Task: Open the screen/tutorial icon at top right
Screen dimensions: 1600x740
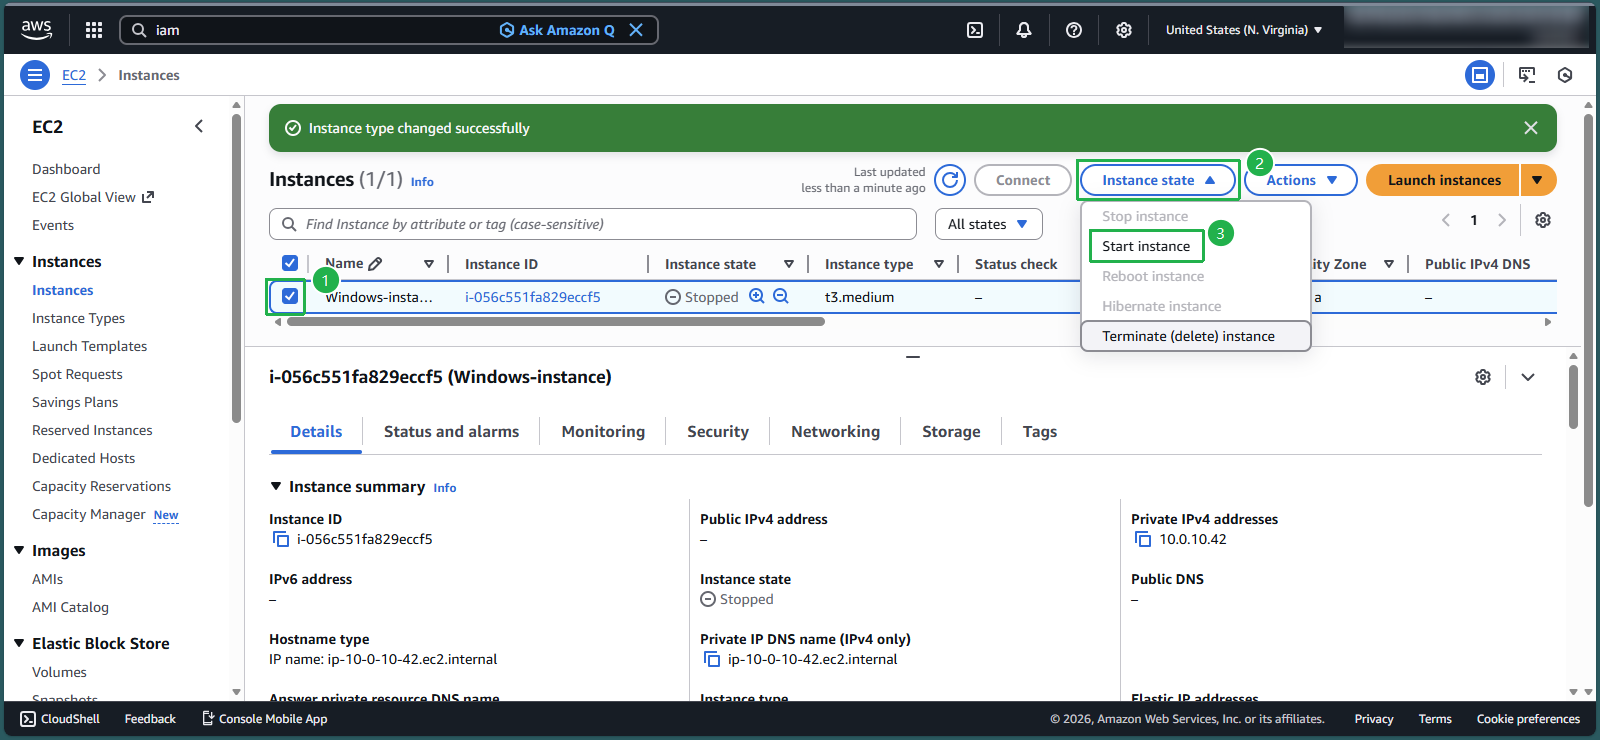Action: click(x=1527, y=75)
